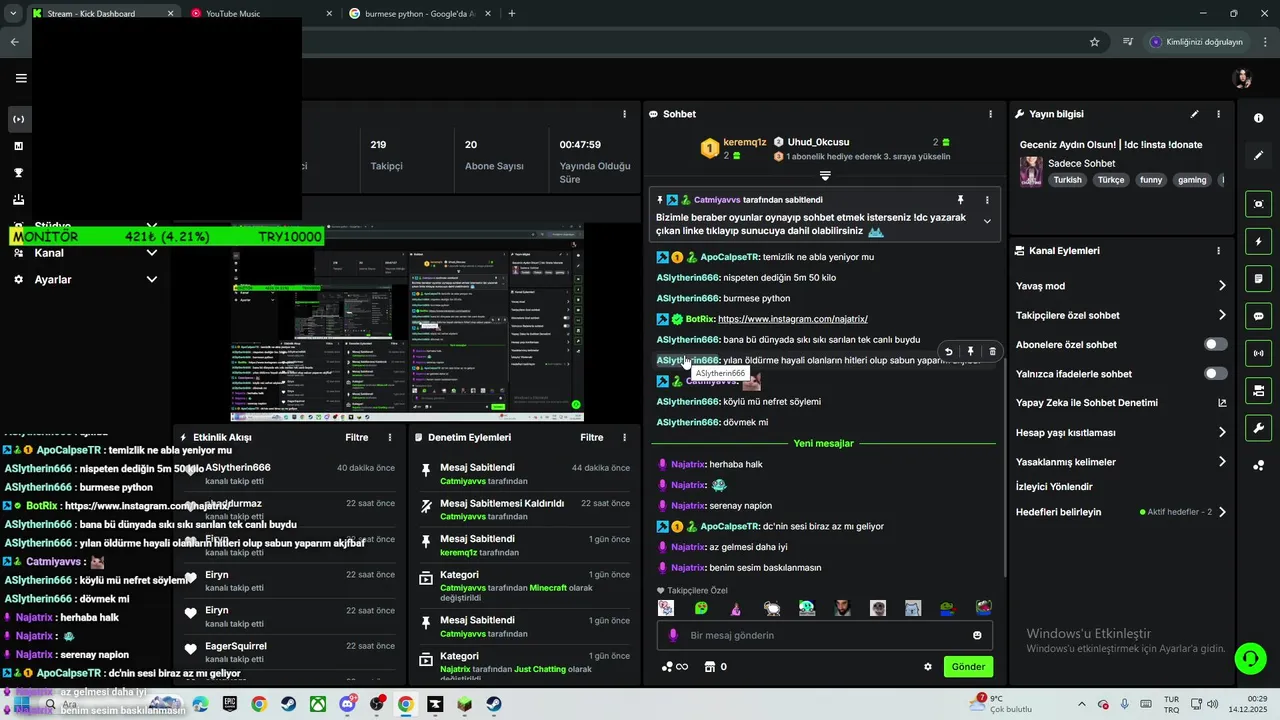Select the gaming tag

pyautogui.click(x=1192, y=180)
